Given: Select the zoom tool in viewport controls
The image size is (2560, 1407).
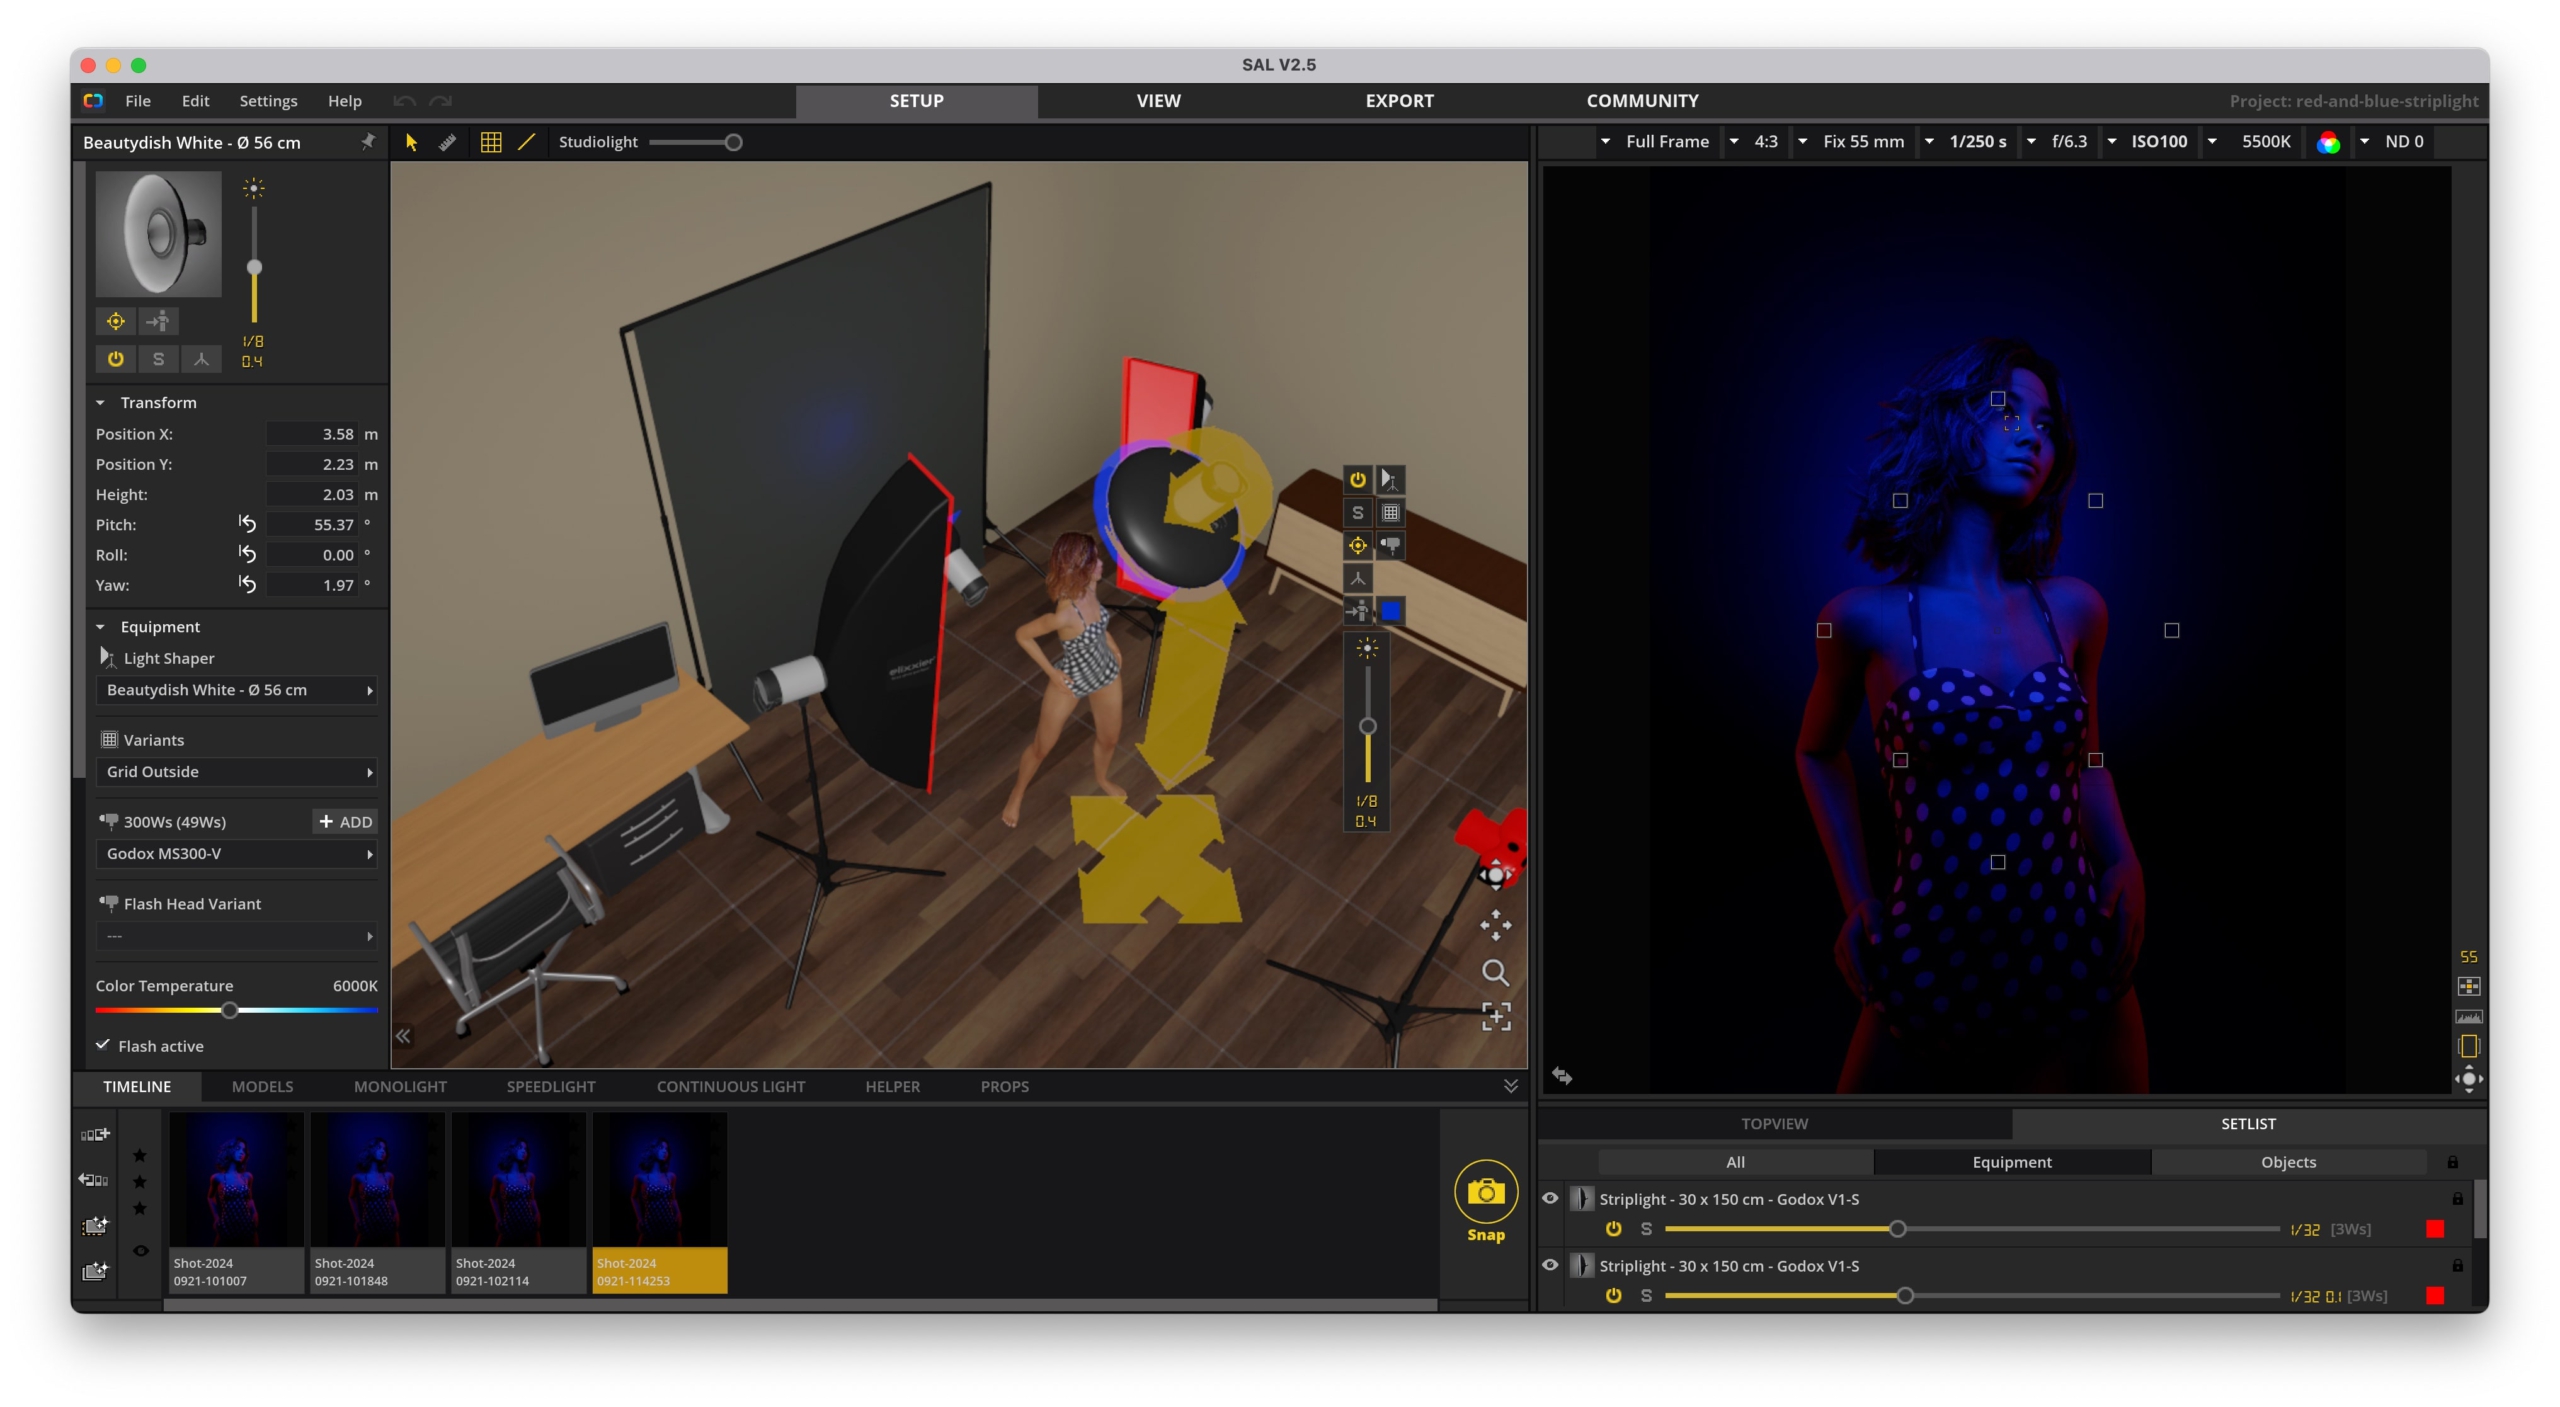Looking at the screenshot, I should point(1491,972).
